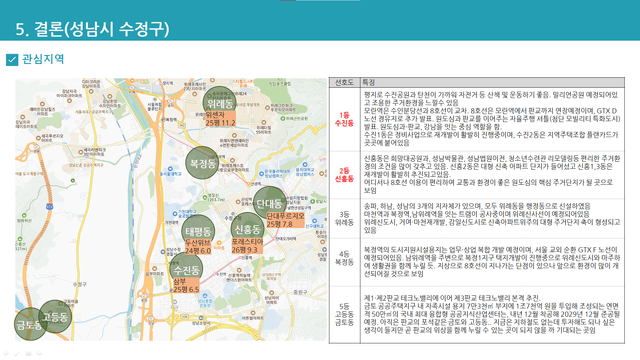The width and height of the screenshot is (640, 360).
Task: Select the 고등동 circle marker on map
Action: point(55,316)
